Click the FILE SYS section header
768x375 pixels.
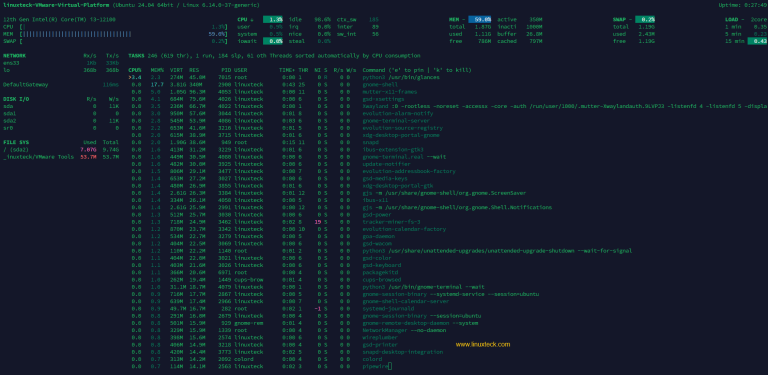tap(17, 142)
